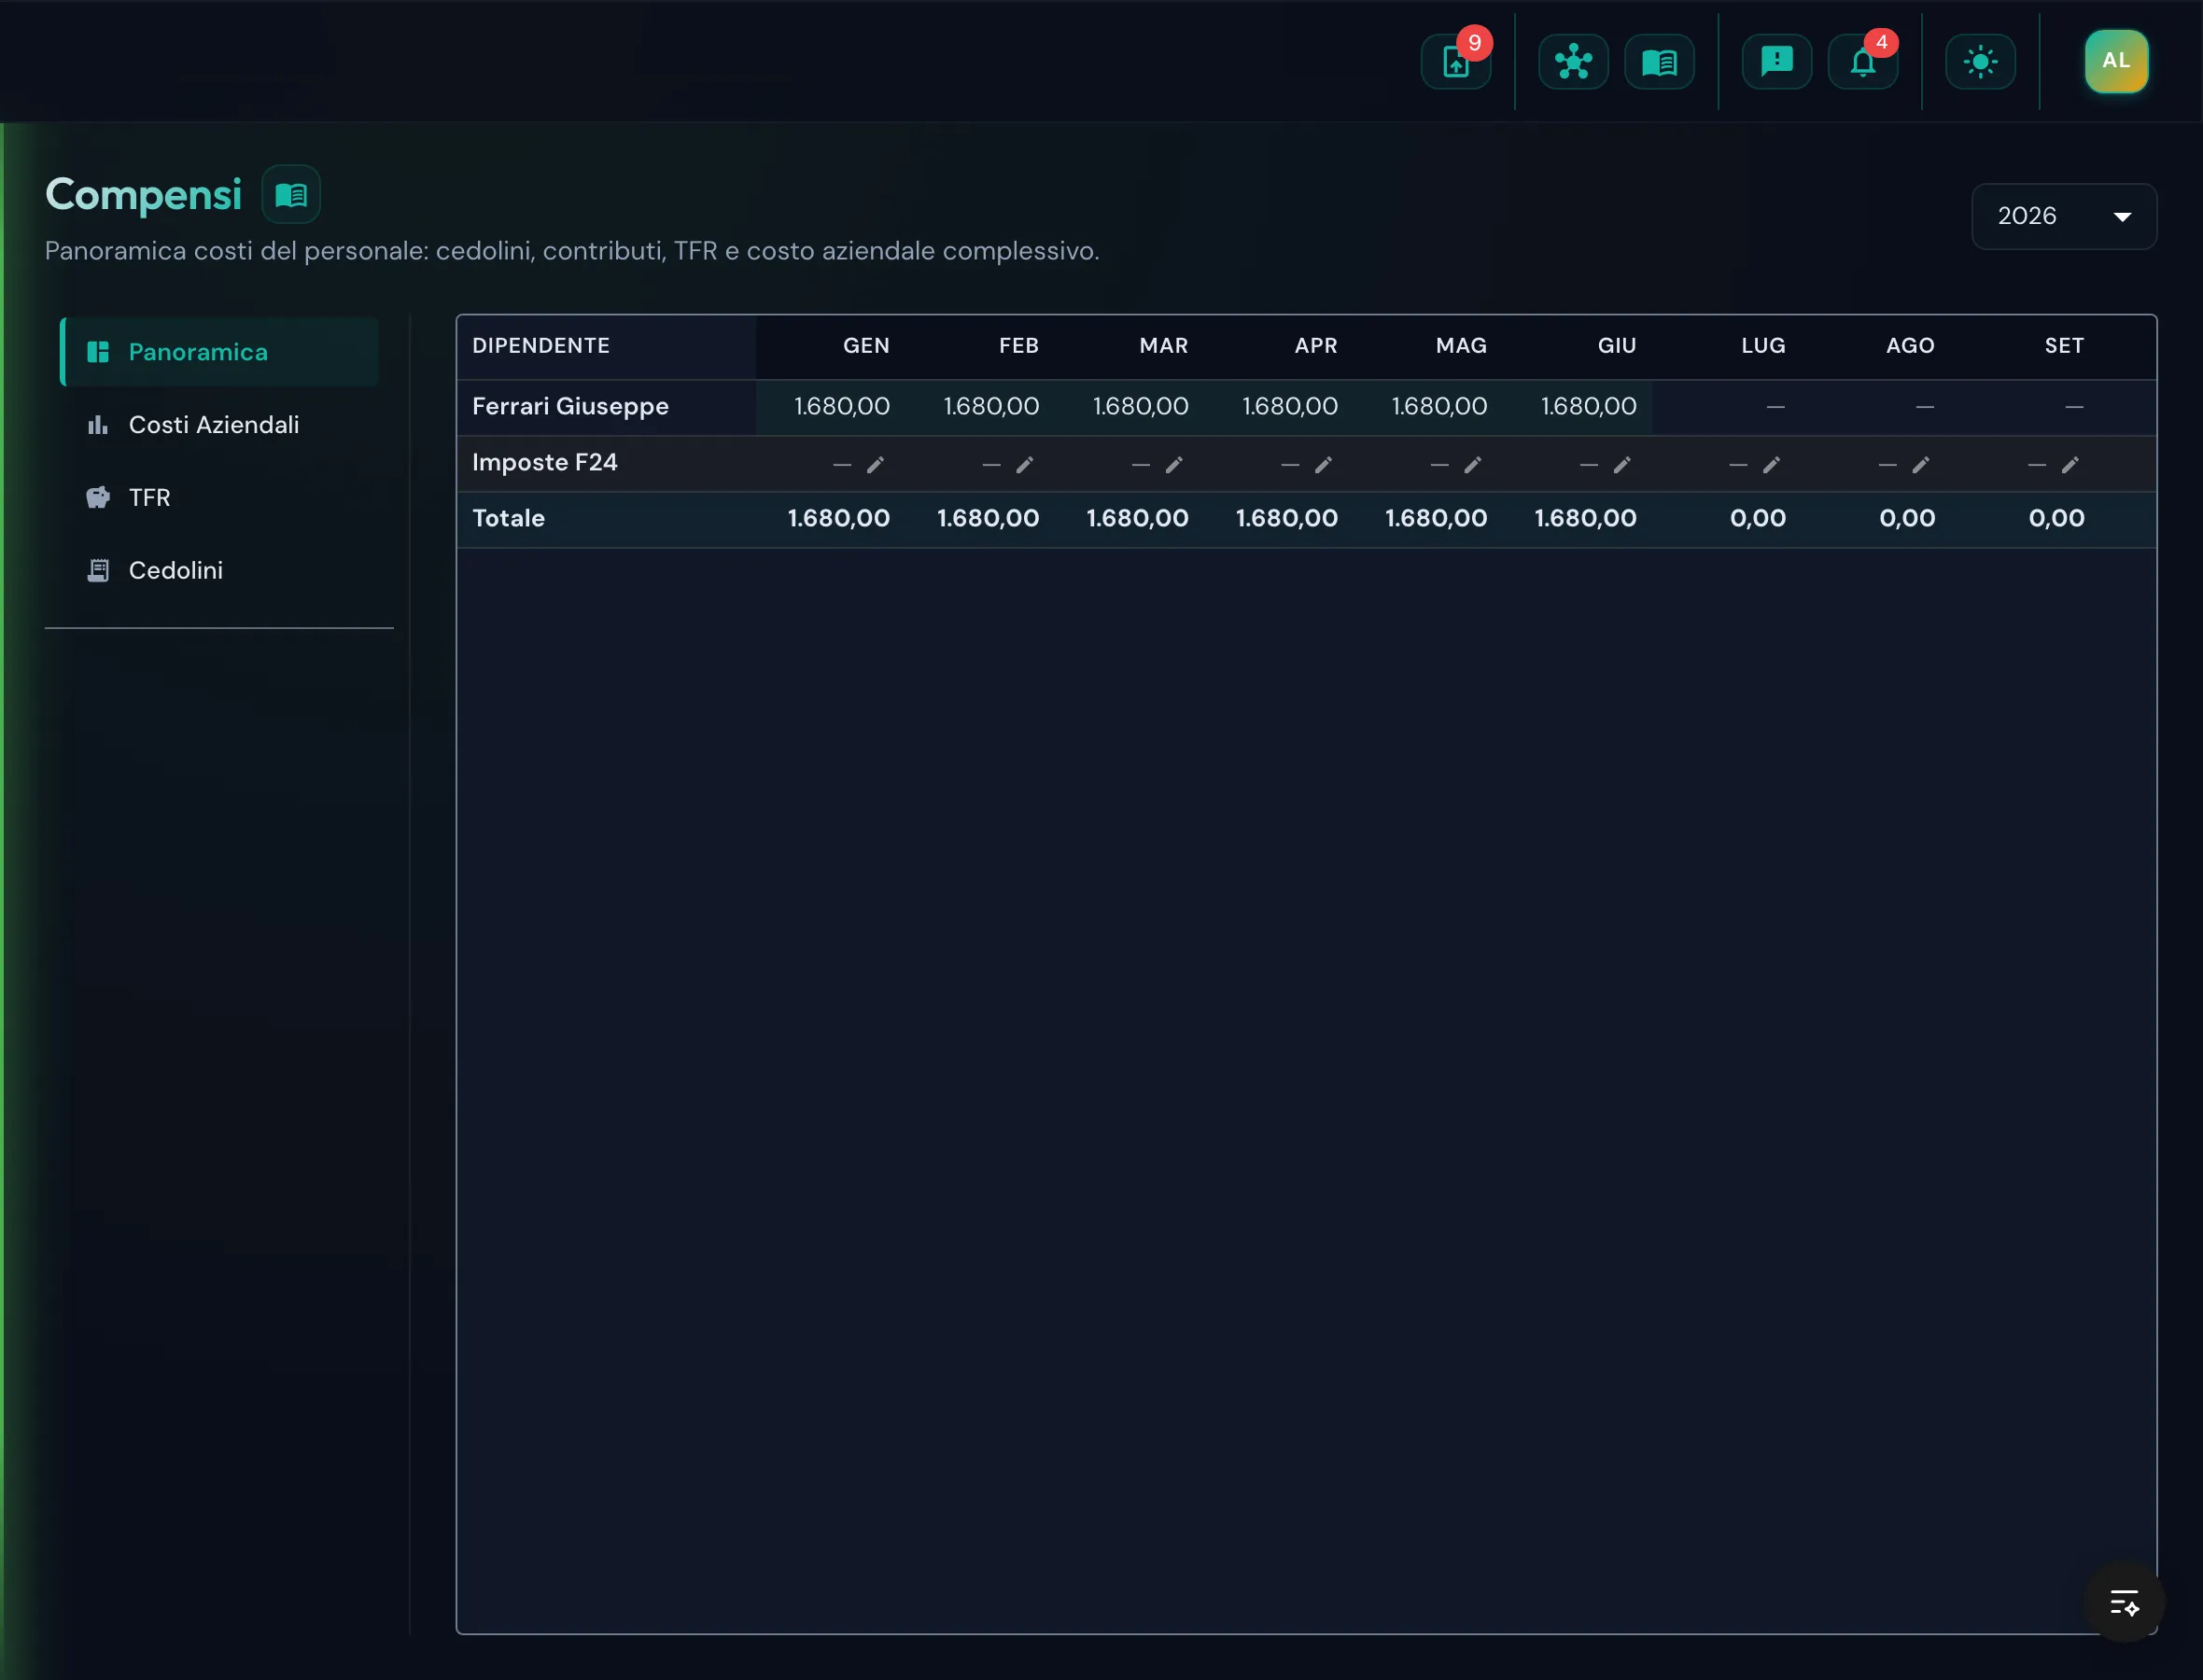The width and height of the screenshot is (2203, 1680).
Task: Toggle light theme with sun icon
Action: pyautogui.click(x=1980, y=62)
